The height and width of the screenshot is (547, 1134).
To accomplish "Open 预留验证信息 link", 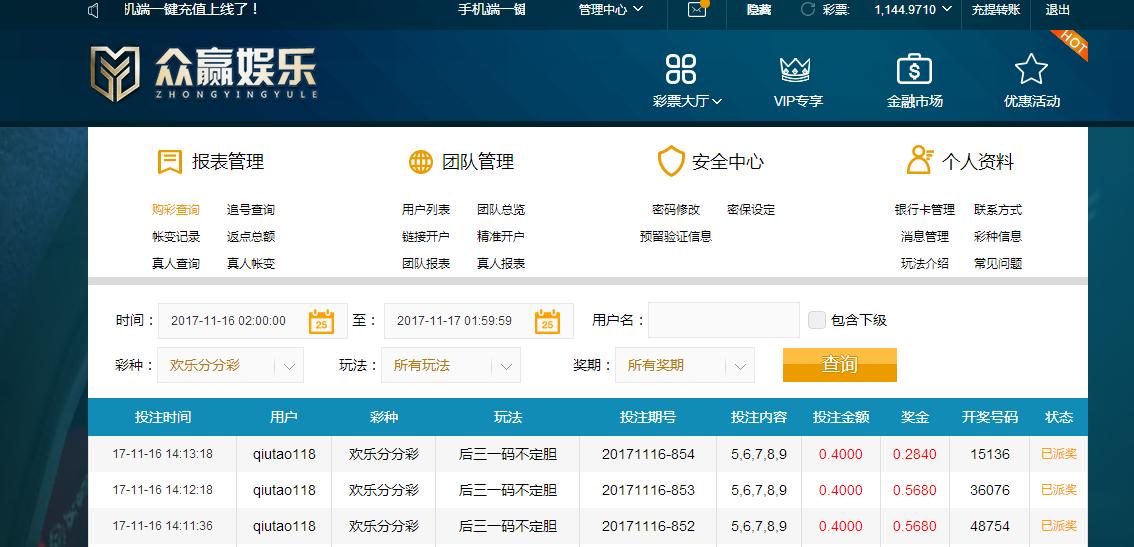I will pyautogui.click(x=676, y=237).
